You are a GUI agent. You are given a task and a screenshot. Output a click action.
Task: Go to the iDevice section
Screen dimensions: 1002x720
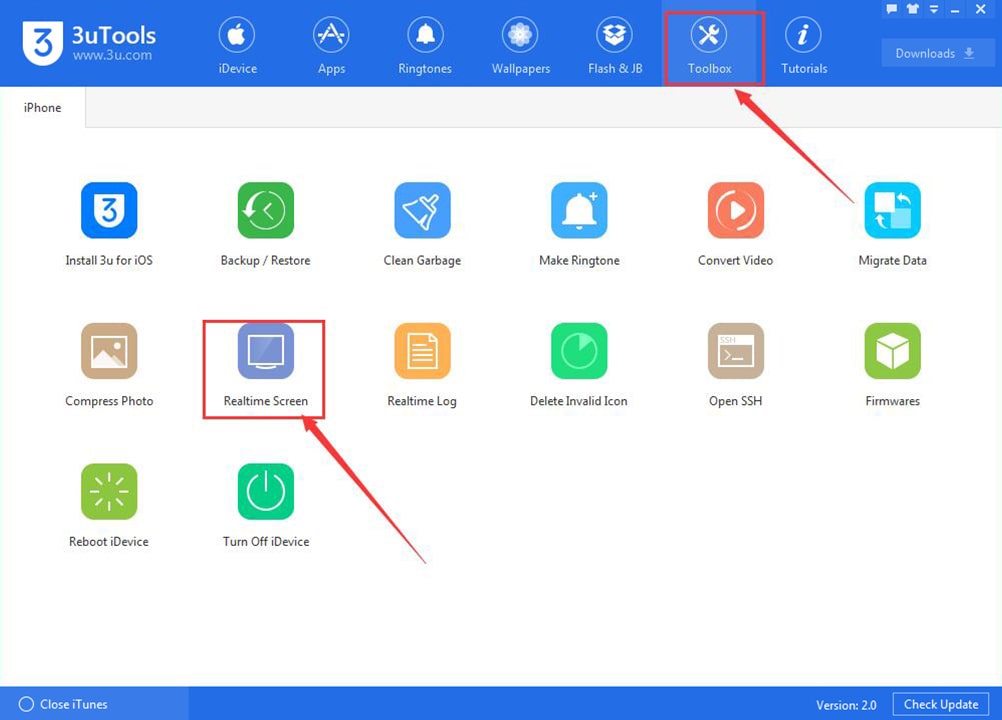(x=237, y=47)
